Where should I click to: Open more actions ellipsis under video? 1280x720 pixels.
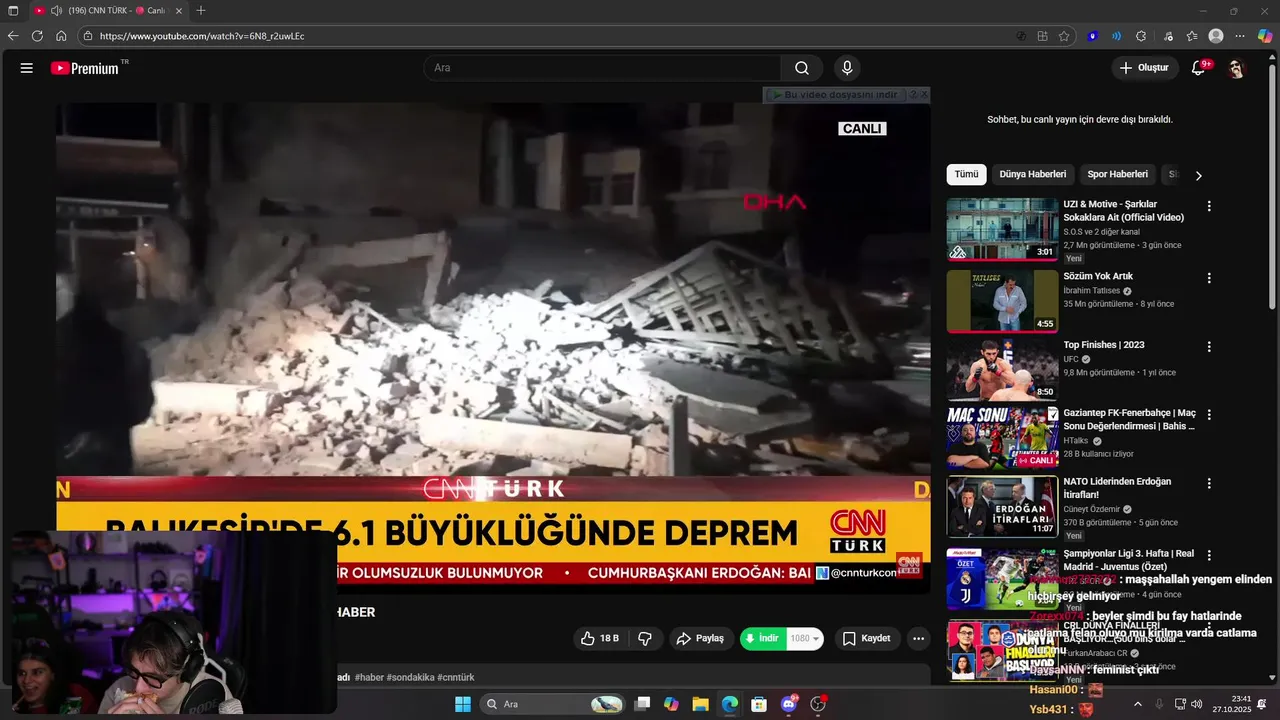click(x=918, y=638)
